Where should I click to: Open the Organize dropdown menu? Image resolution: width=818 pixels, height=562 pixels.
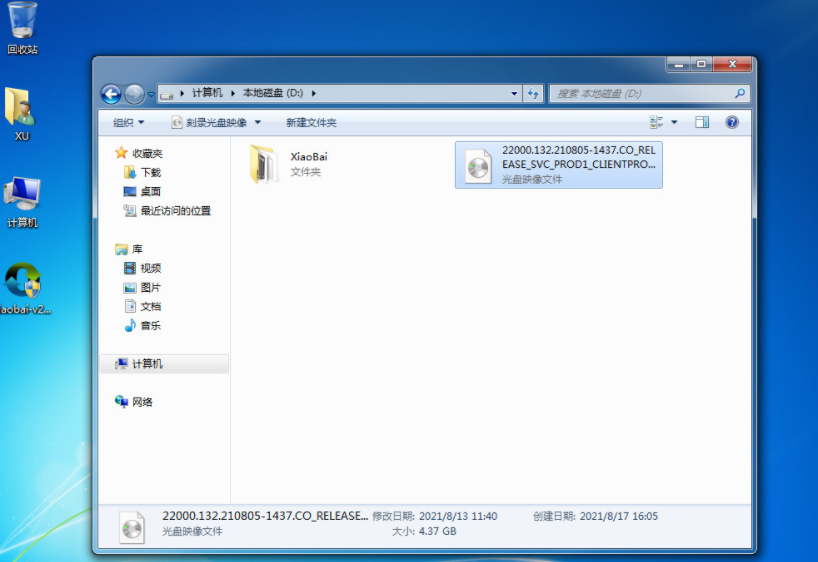click(x=128, y=122)
